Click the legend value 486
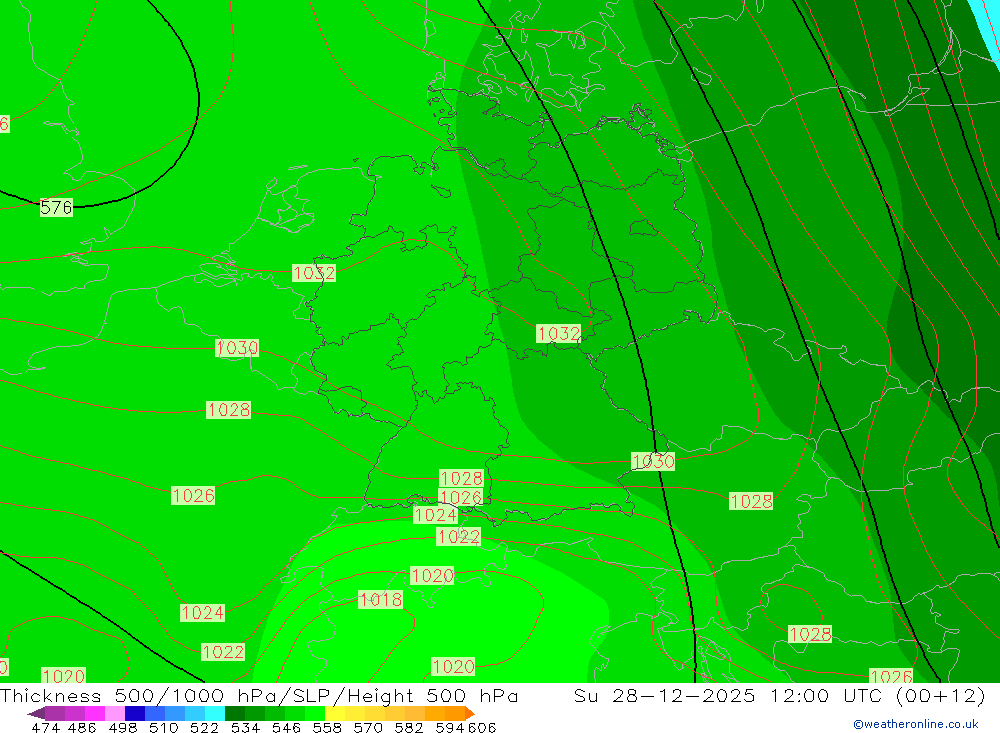1000x733 pixels. click(x=82, y=727)
